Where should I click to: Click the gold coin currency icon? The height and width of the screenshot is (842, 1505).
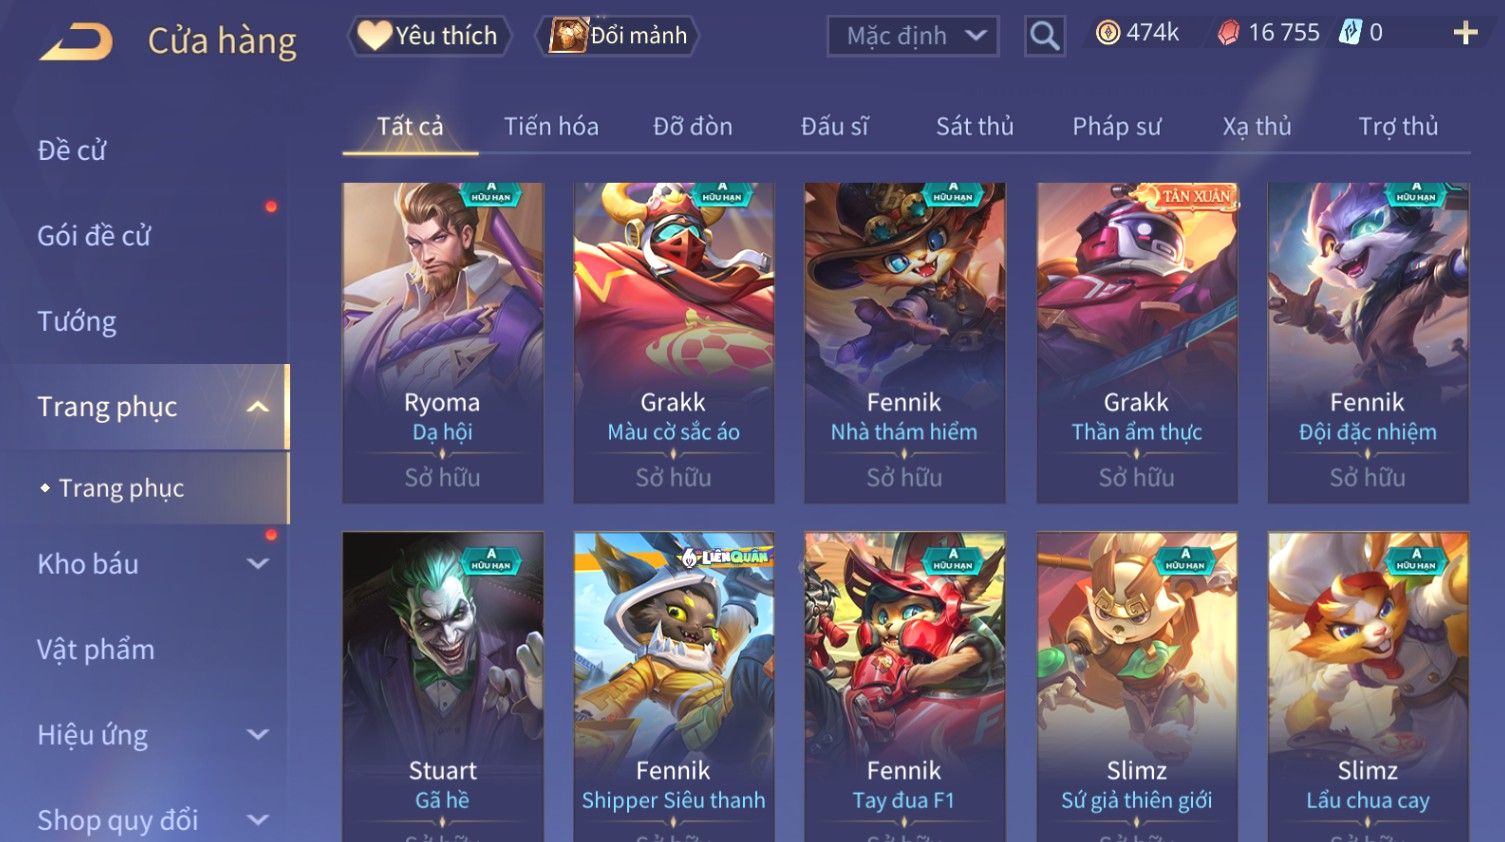[1108, 33]
